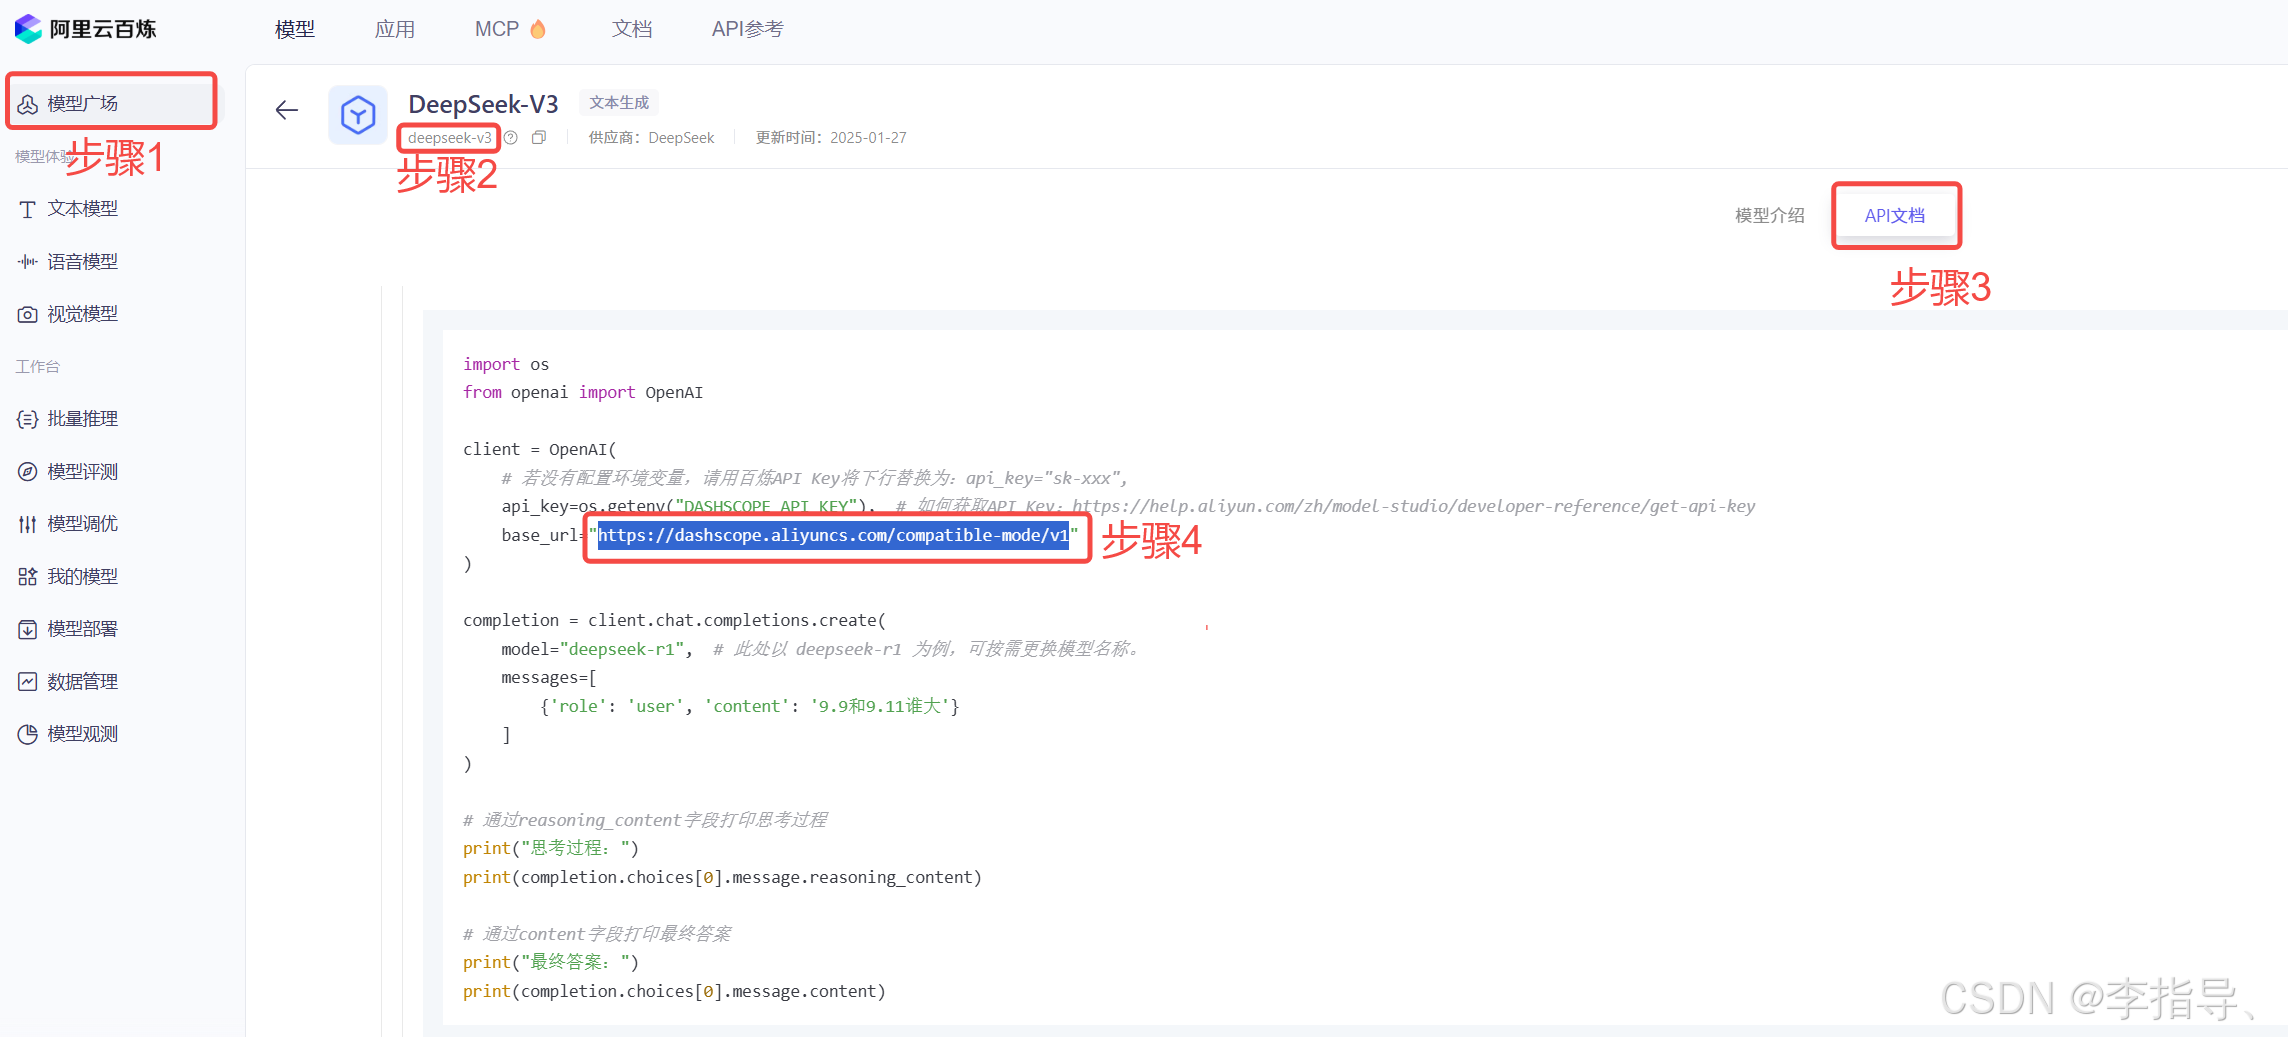
Task: Click the 数据管理 chart icon
Action: click(28, 681)
